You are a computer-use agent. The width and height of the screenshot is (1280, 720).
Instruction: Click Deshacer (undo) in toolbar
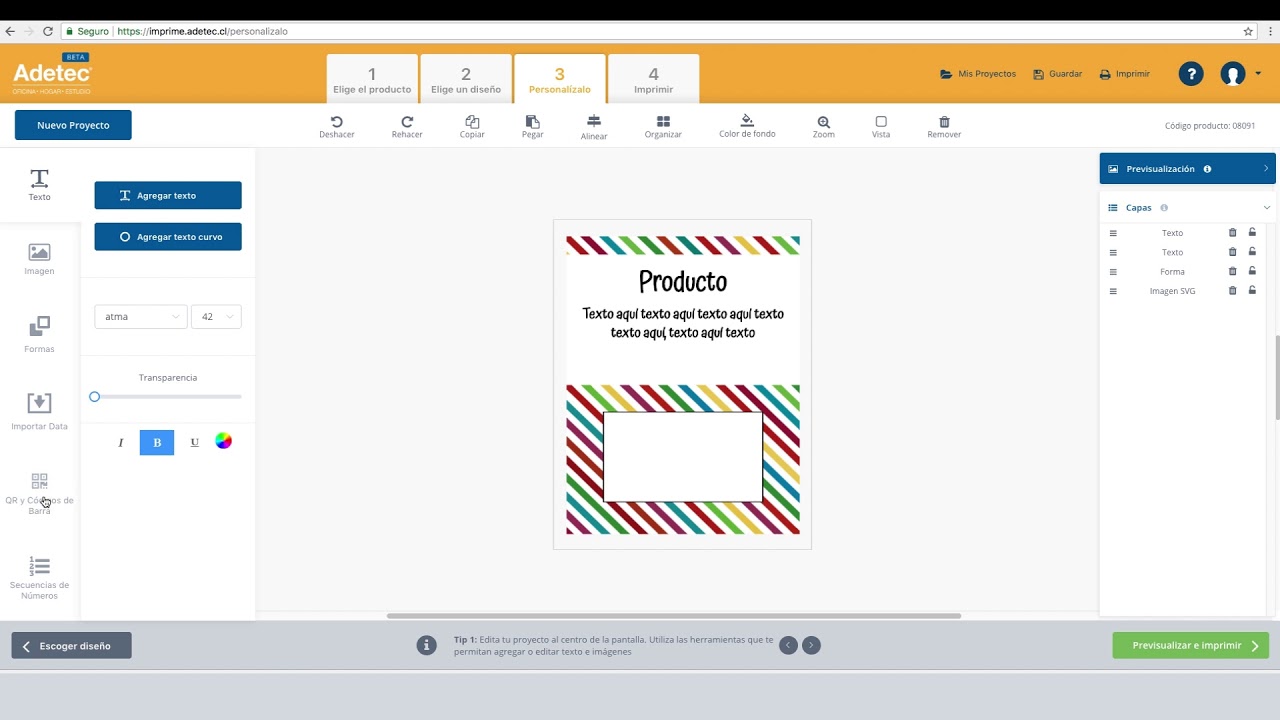coord(337,127)
